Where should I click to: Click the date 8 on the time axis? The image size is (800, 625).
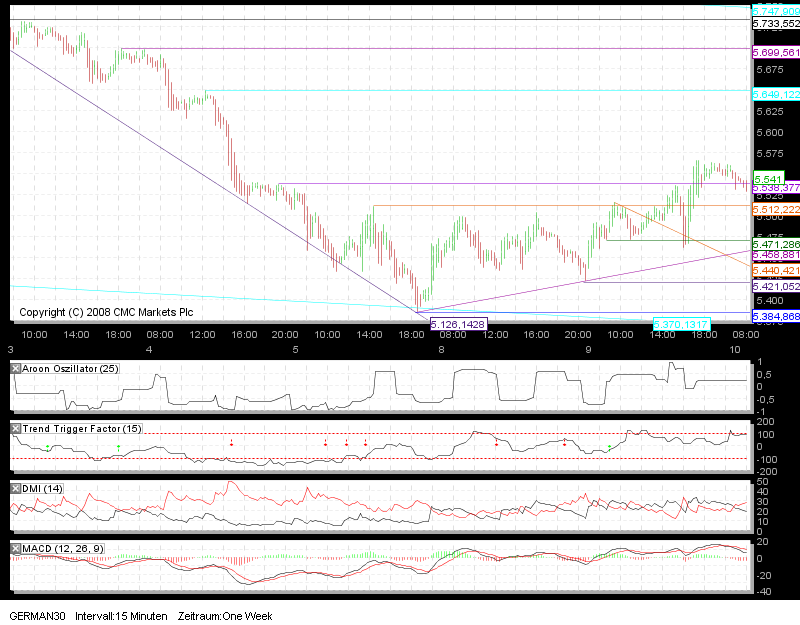click(441, 349)
